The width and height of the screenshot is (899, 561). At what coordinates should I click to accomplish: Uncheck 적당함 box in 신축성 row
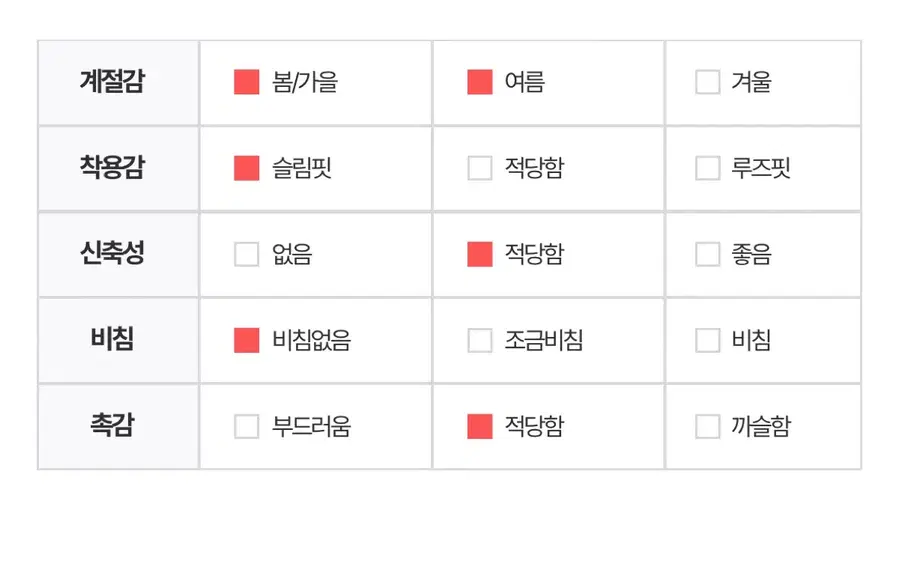click(x=480, y=254)
